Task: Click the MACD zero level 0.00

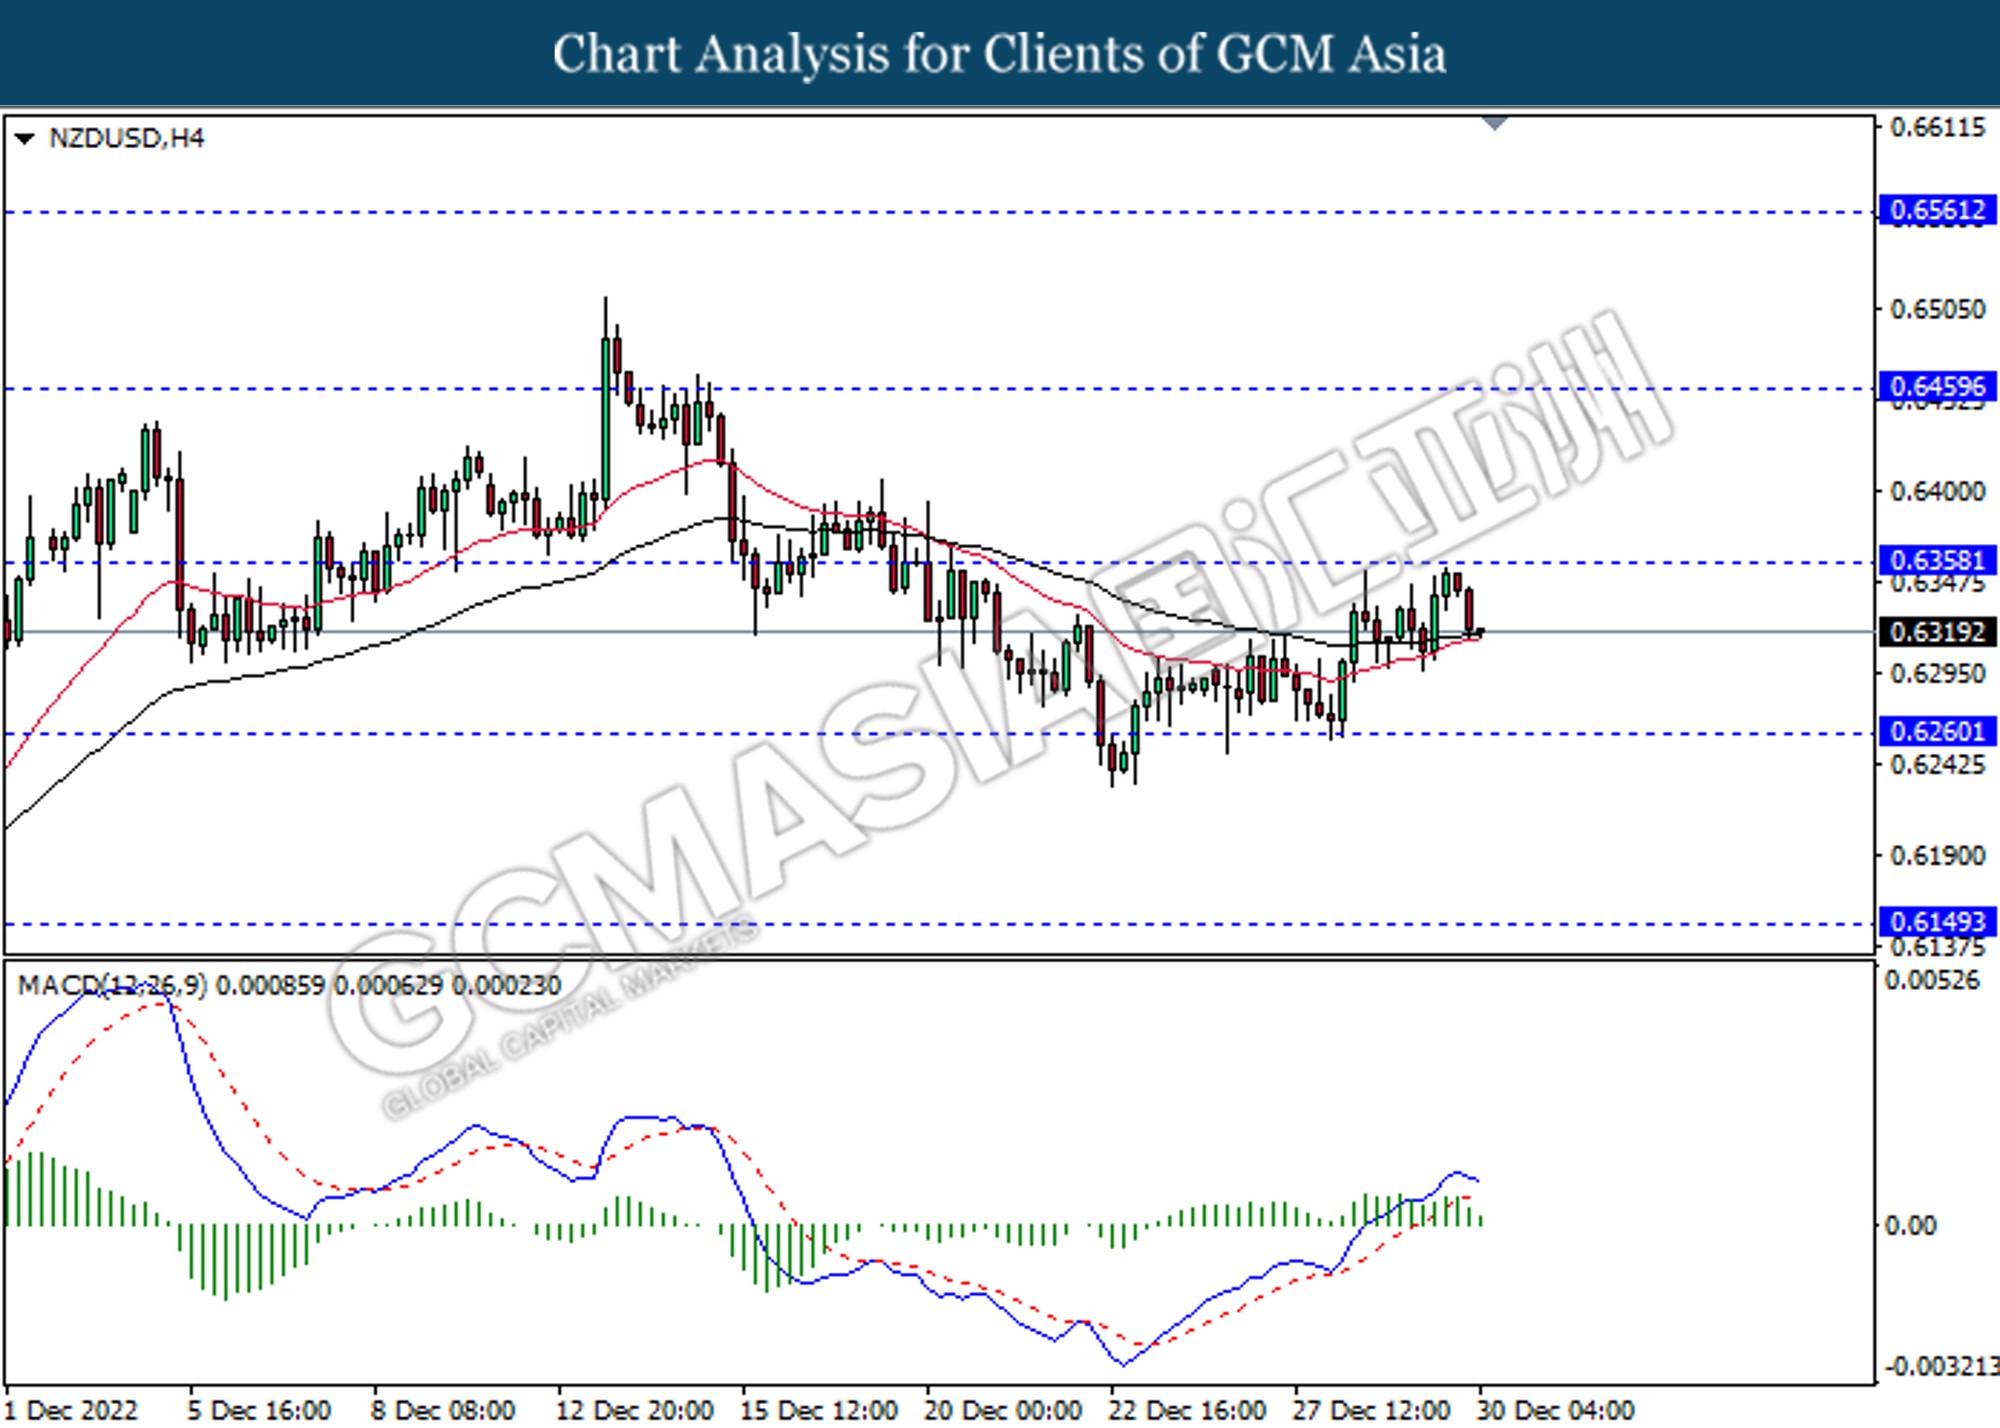Action: pos(1910,1225)
